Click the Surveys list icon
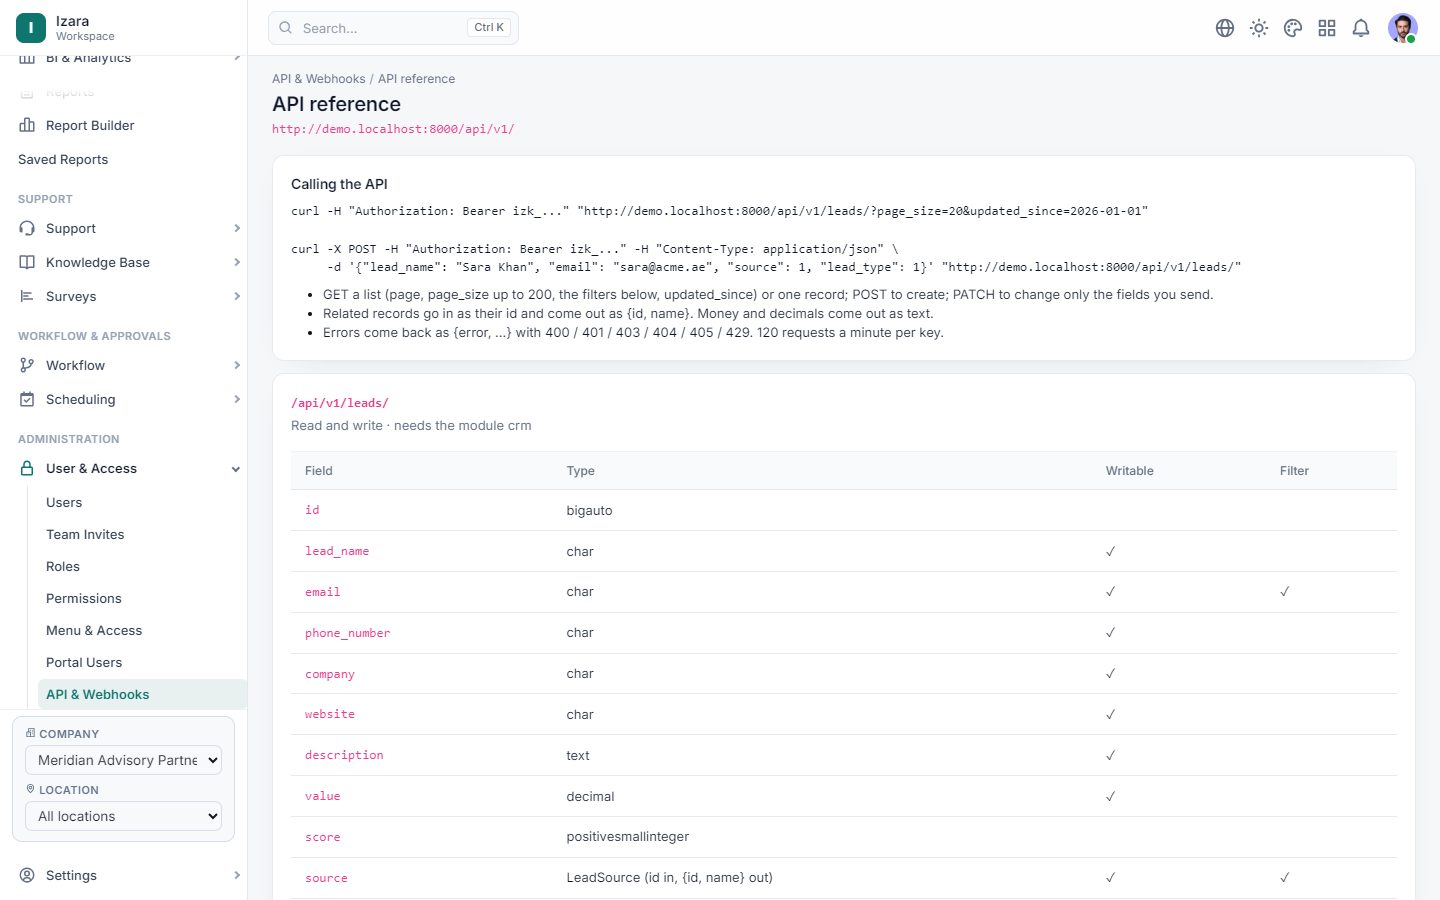This screenshot has width=1440, height=900. [27, 296]
